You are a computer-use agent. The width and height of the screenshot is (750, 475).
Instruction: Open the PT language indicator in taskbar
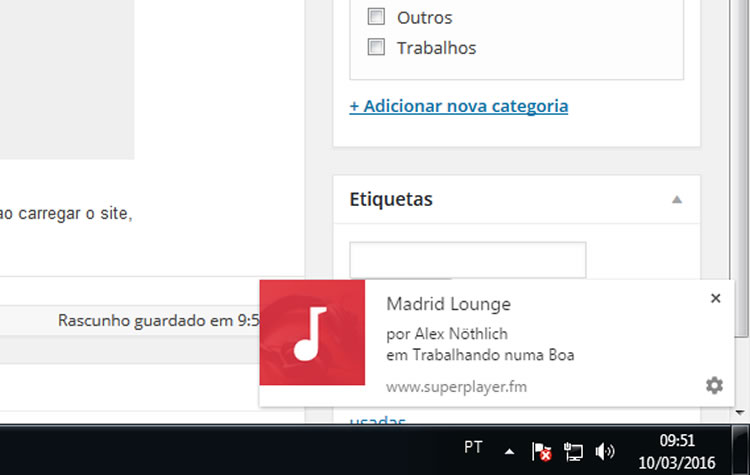474,447
